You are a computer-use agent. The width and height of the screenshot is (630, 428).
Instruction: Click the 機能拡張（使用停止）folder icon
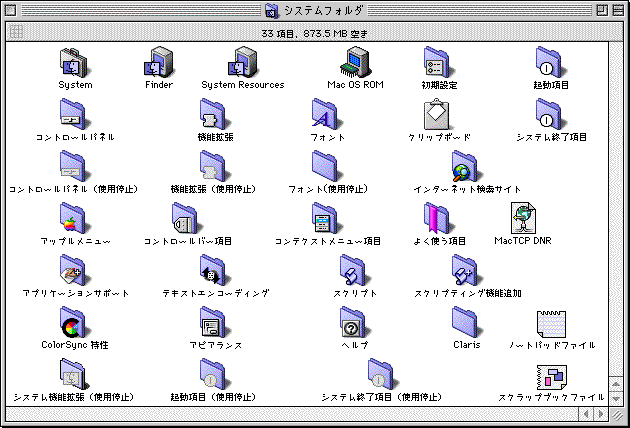click(x=215, y=166)
